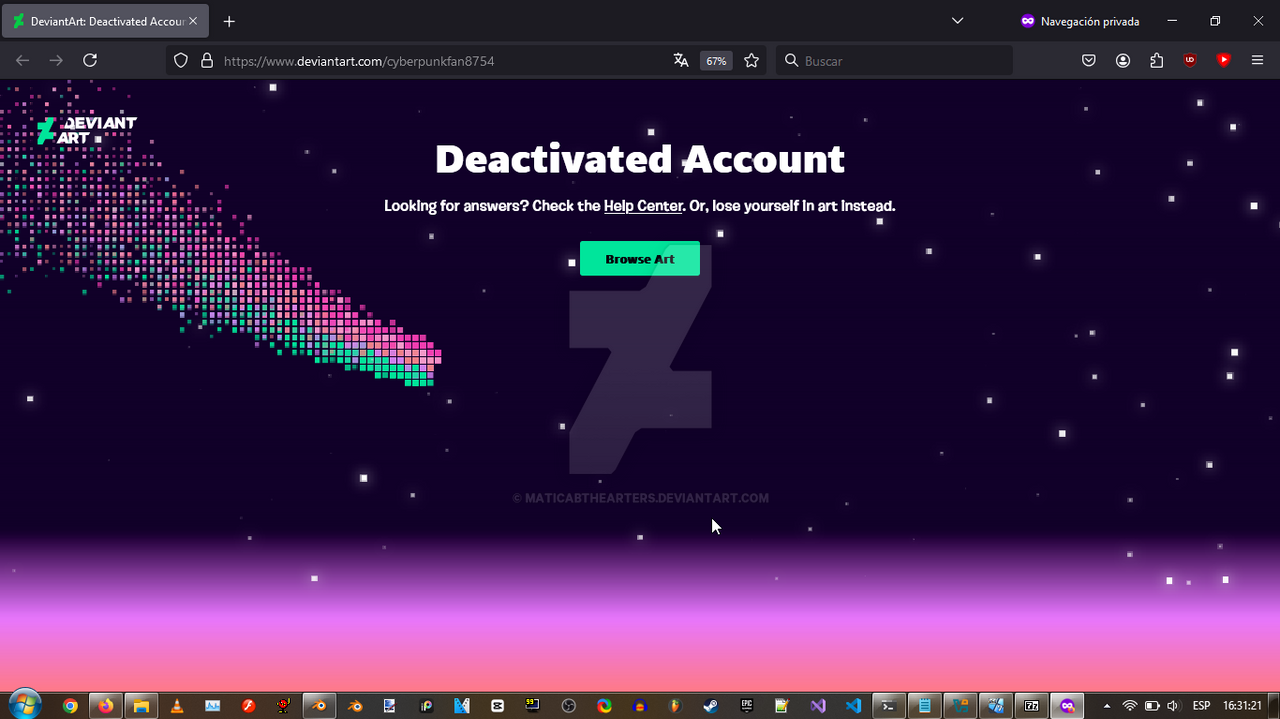
Task: Launch VLC media player from taskbar
Action: [x=177, y=706]
